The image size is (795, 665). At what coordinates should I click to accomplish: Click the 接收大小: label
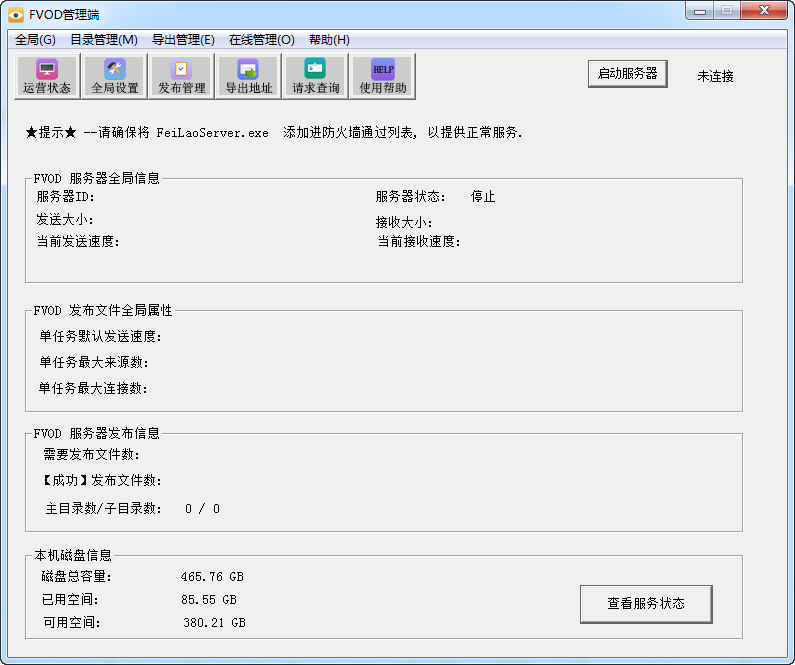pos(404,222)
